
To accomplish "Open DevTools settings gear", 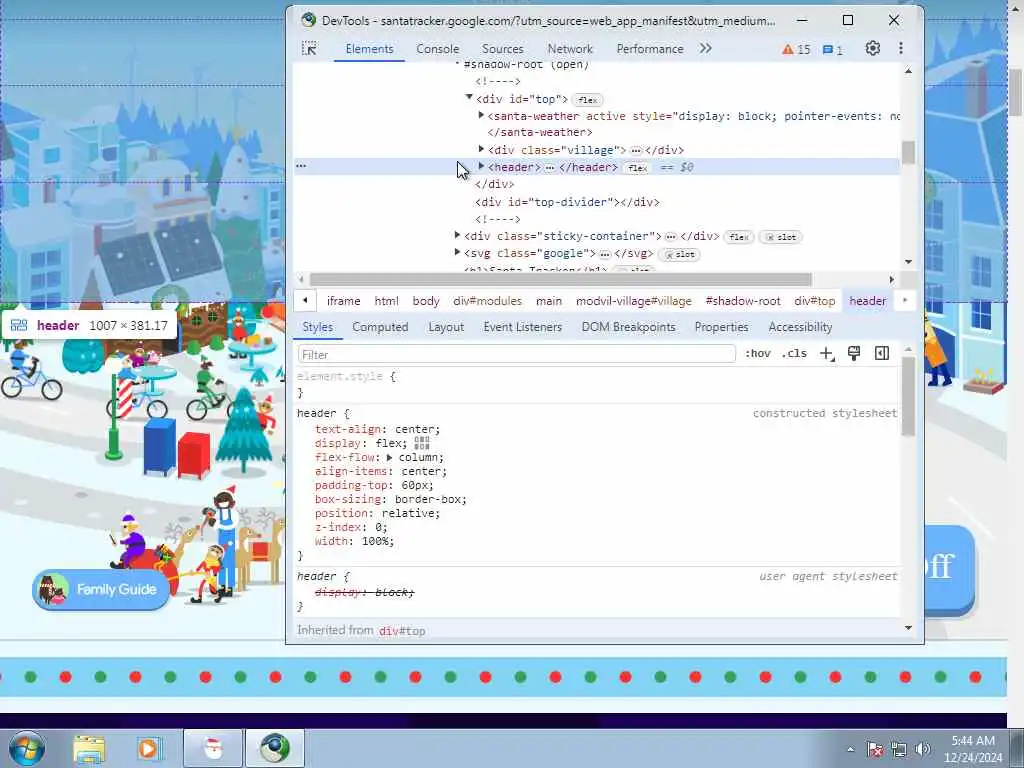I will pos(872,48).
